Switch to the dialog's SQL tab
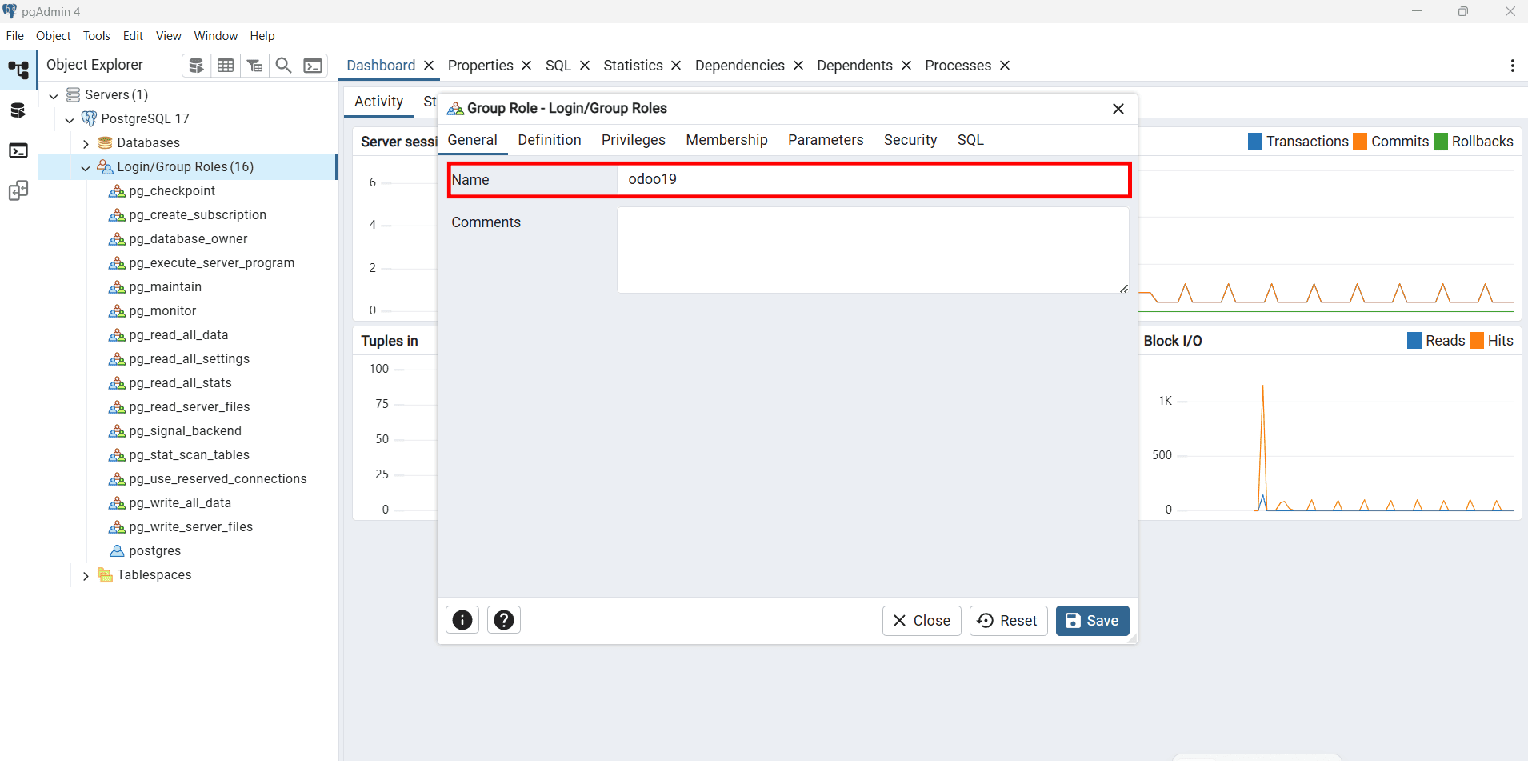Viewport: 1528px width, 761px height. tap(970, 140)
